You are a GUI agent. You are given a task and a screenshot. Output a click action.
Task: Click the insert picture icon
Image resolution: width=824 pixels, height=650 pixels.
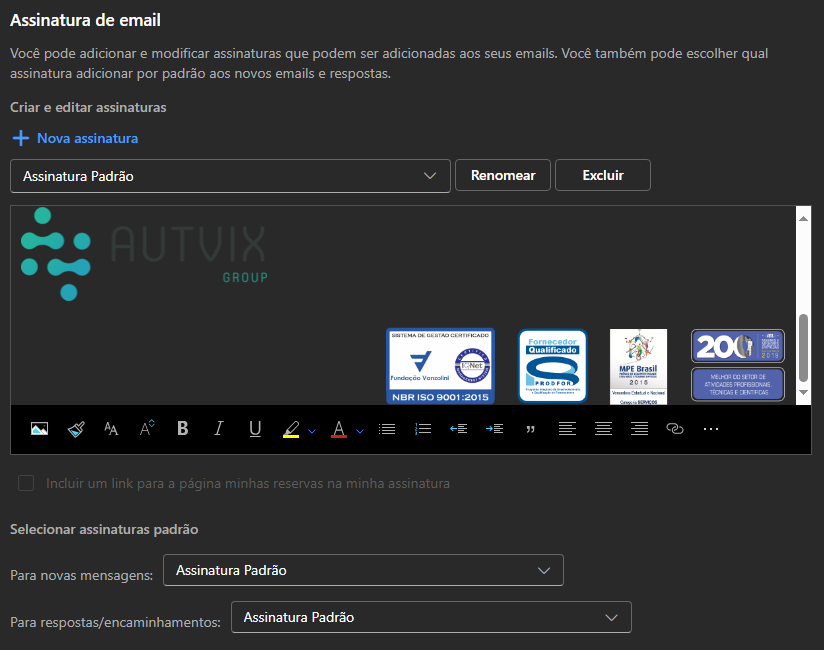click(39, 429)
